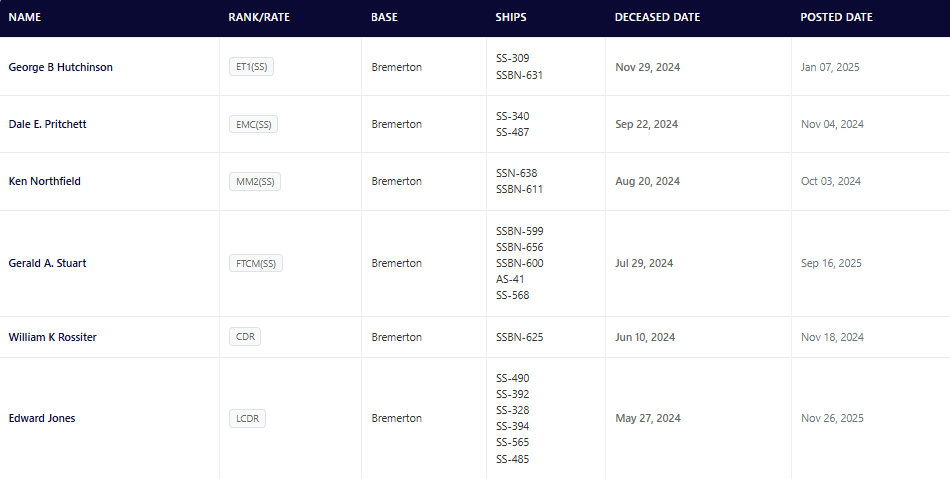Click the FTCM(SS) rank badge
Viewport: 950px width, 479px height.
(x=256, y=263)
